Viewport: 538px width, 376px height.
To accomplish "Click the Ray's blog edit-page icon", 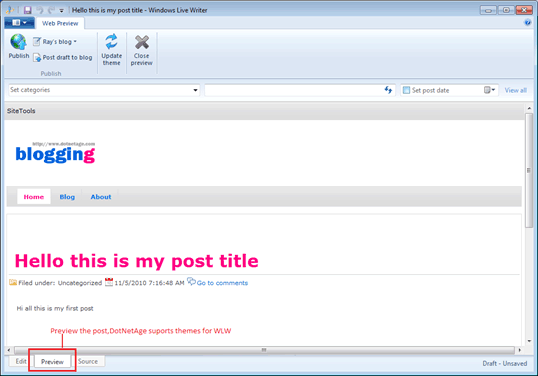I will point(37,42).
